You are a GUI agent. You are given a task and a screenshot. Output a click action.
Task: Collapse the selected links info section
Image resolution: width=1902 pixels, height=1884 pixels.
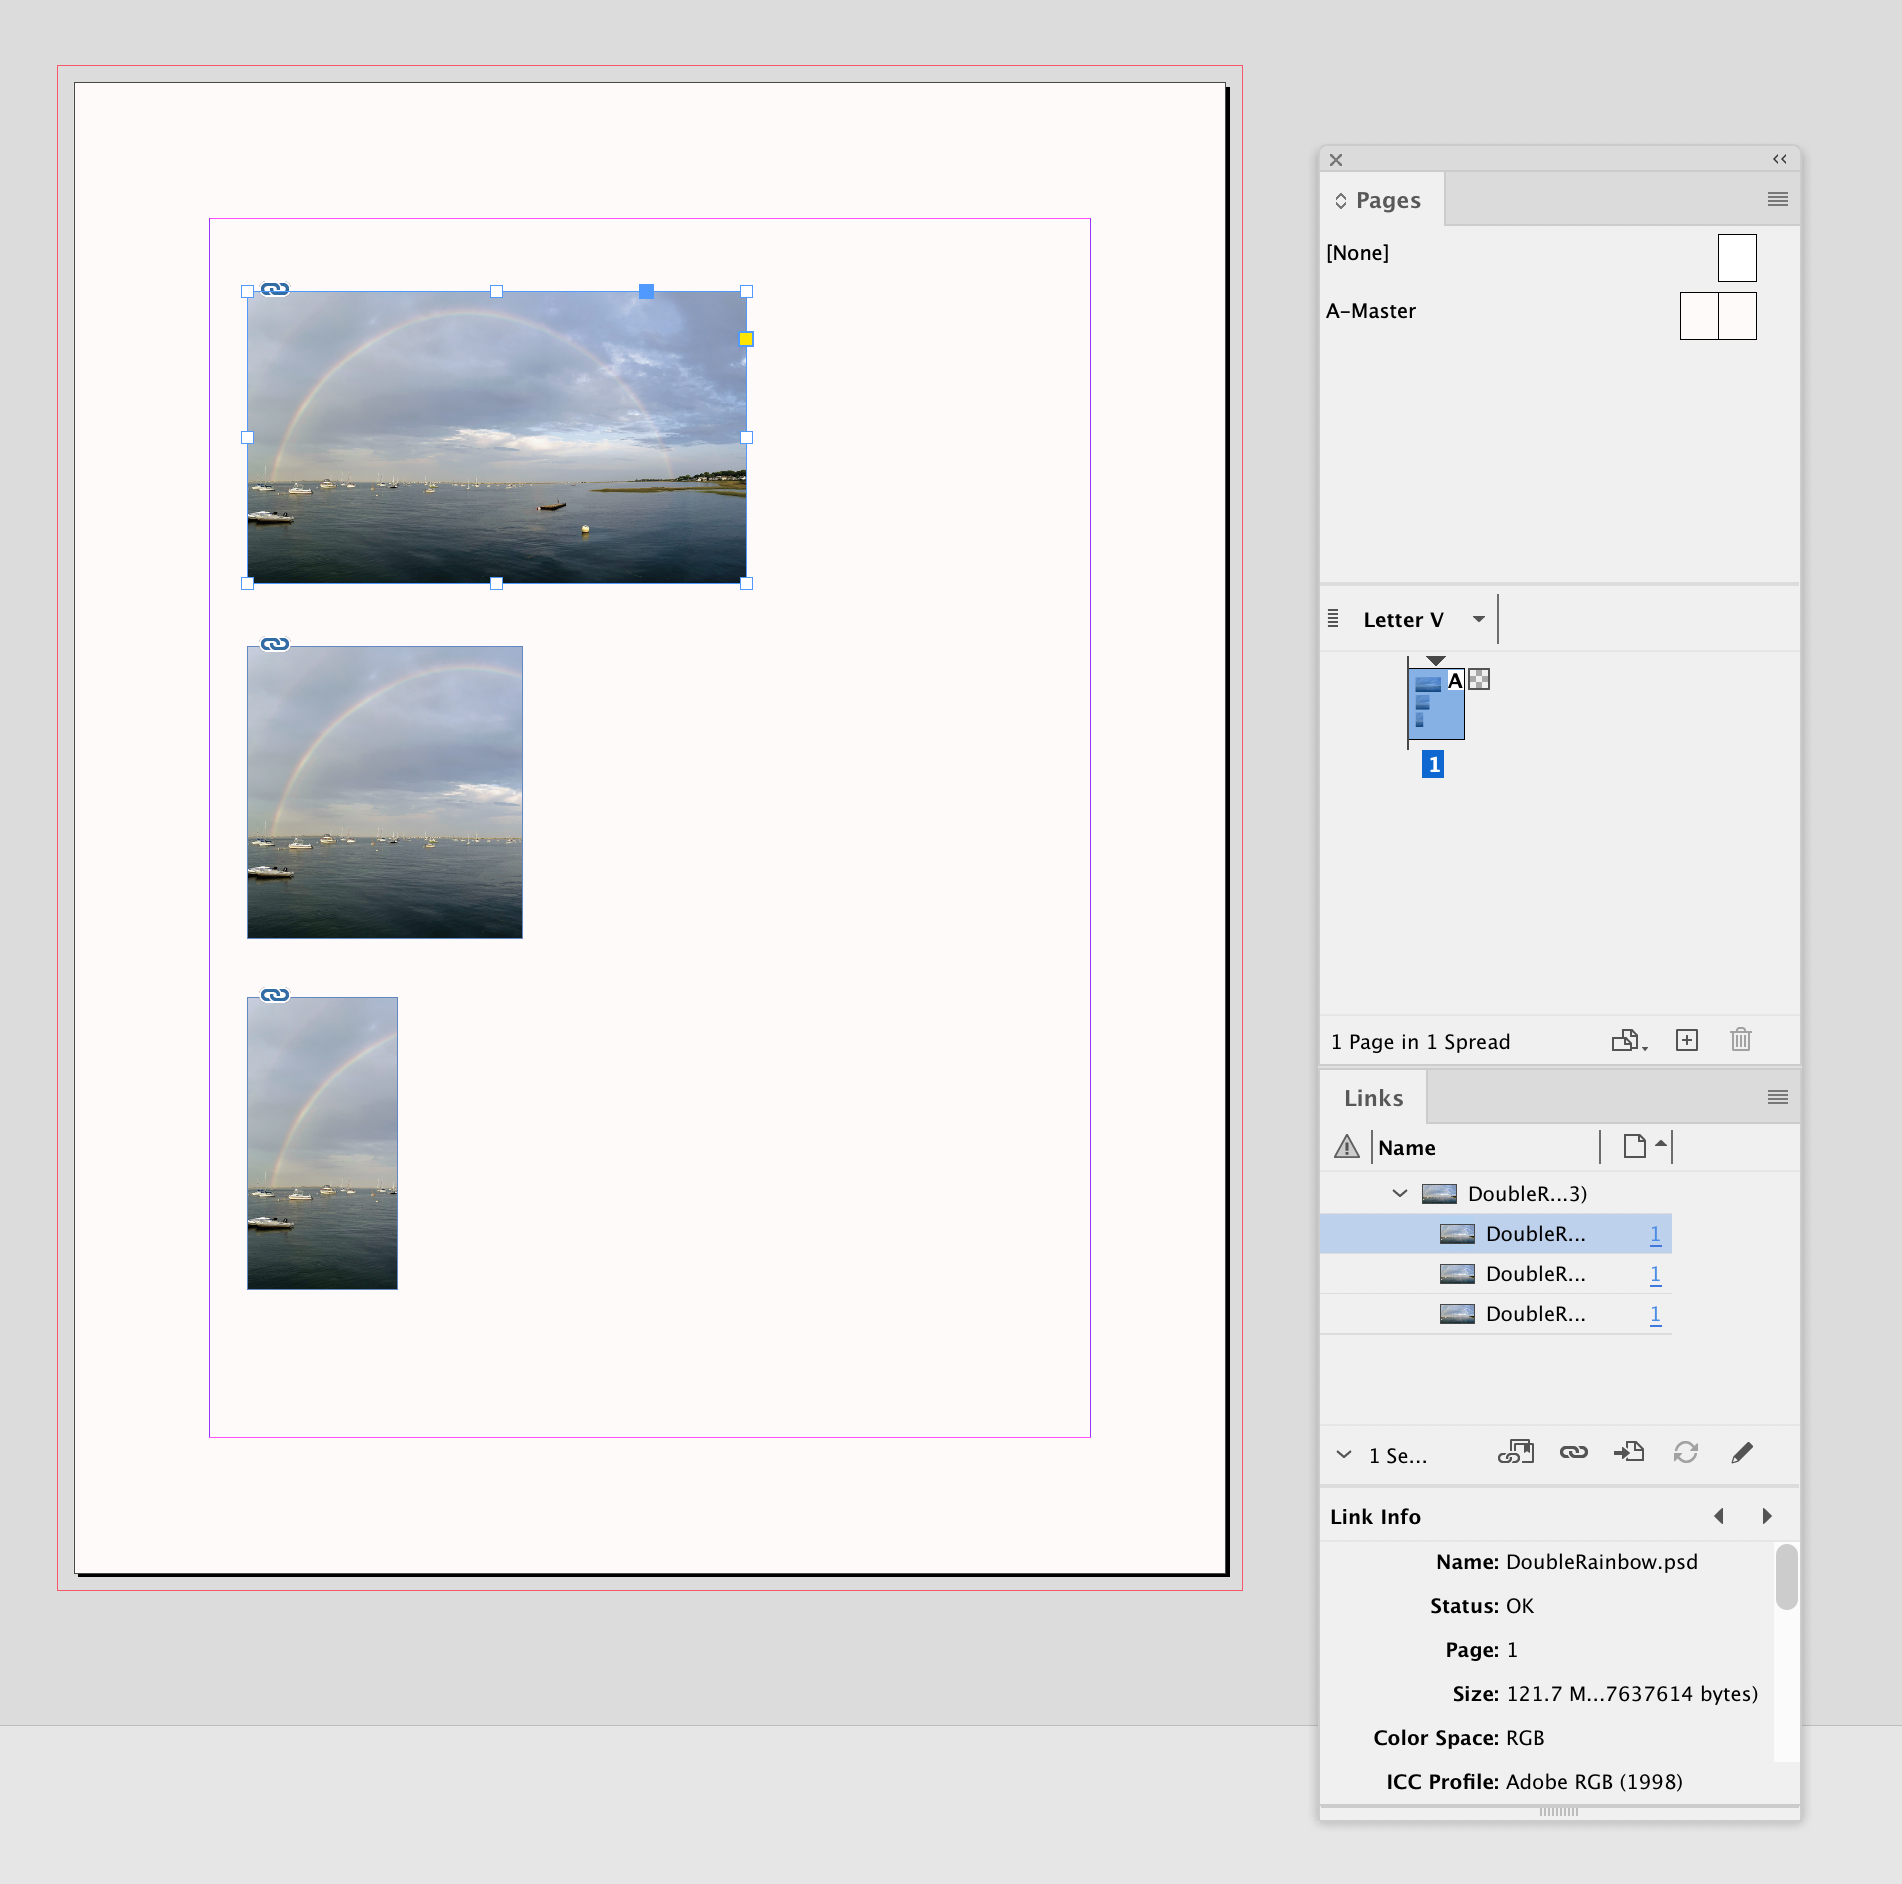coord(1344,1455)
